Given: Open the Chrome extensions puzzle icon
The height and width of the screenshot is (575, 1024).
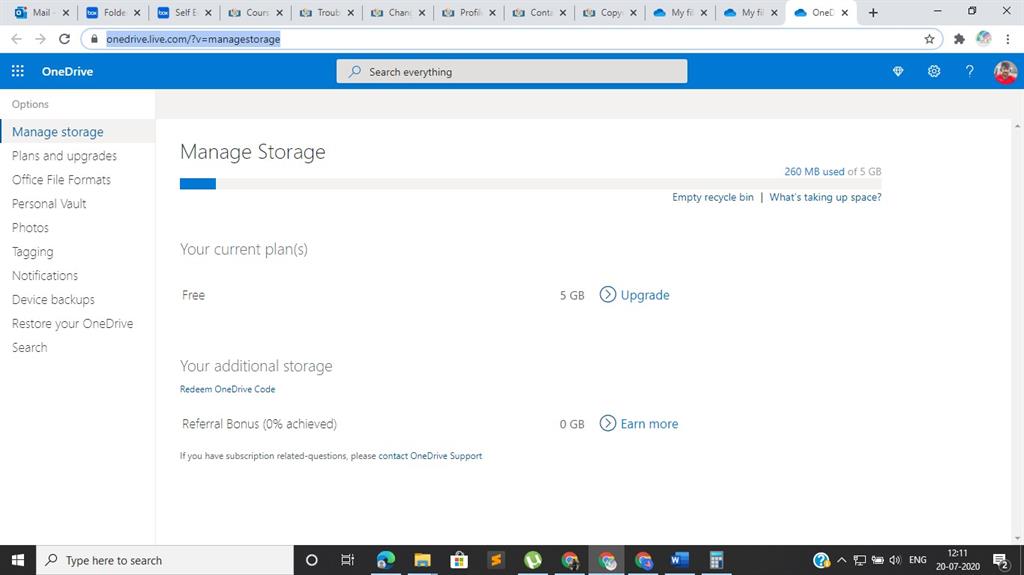Looking at the screenshot, I should [x=959, y=39].
